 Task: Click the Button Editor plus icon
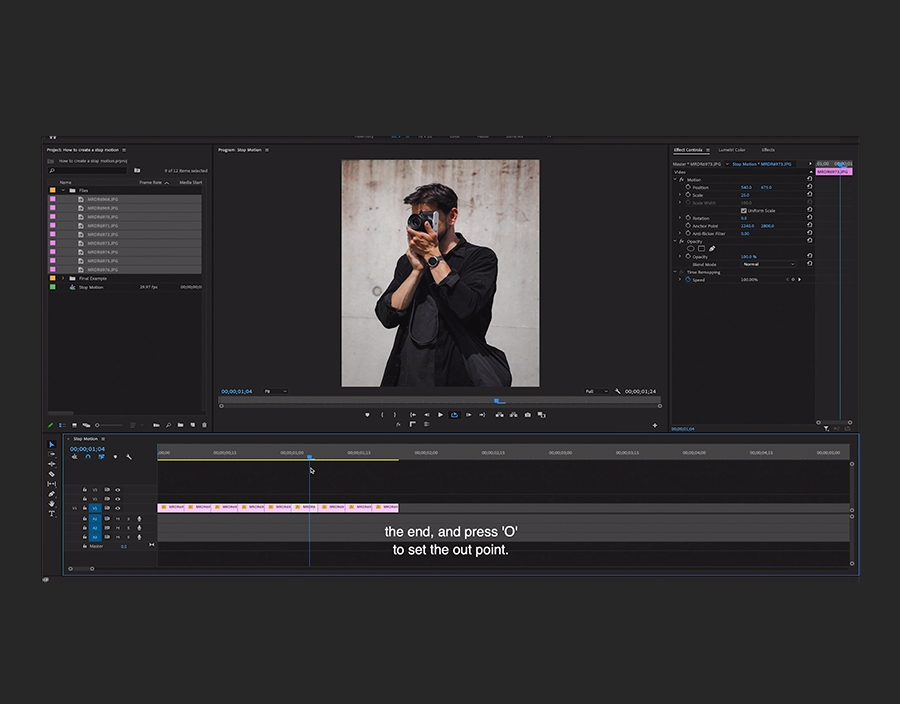pyautogui.click(x=655, y=425)
